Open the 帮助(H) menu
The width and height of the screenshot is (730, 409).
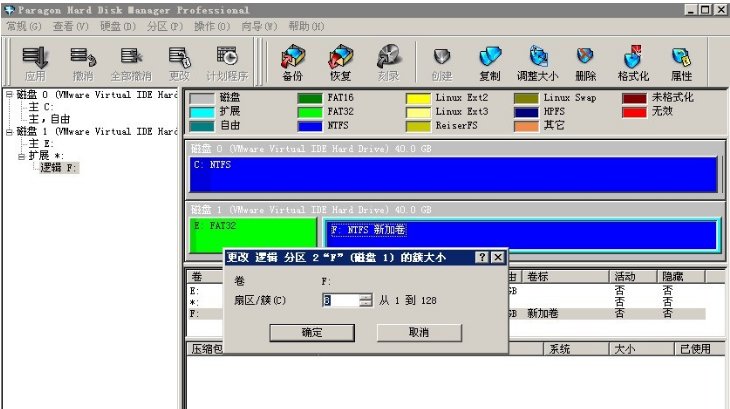(x=306, y=27)
